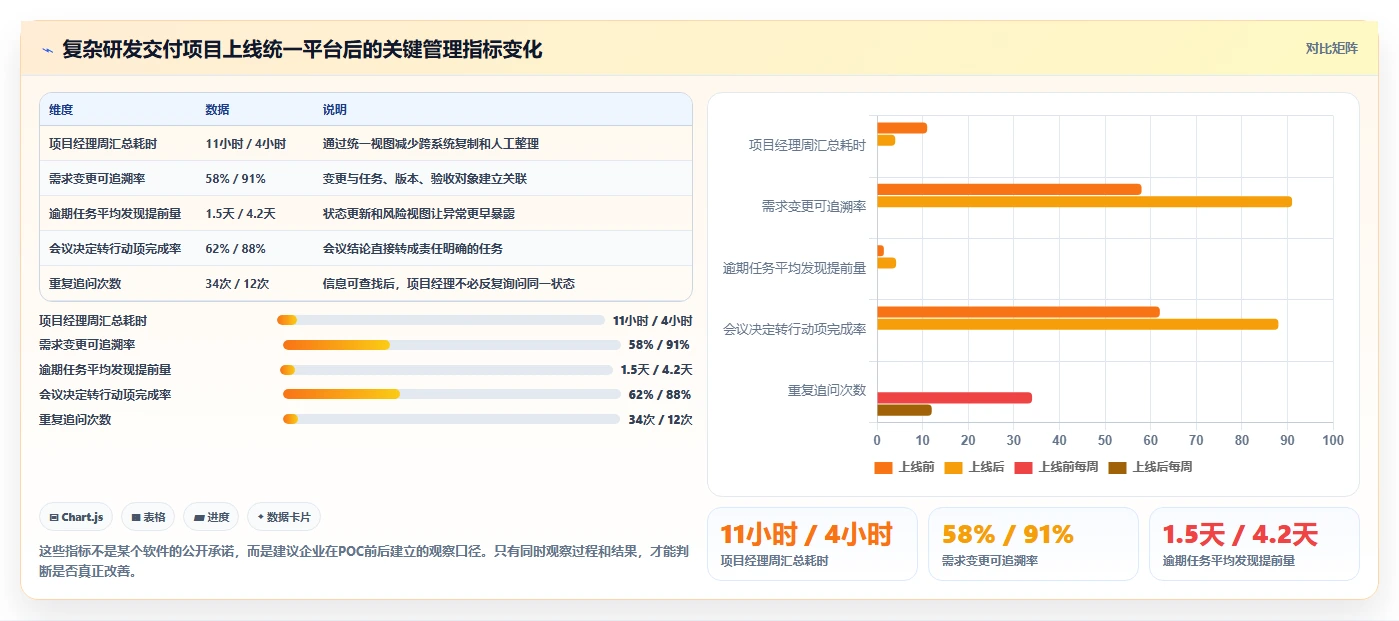Image resolution: width=1399 pixels, height=621 pixels.
Task: Open the 11小时 / 4小时 data card
Action: (812, 544)
